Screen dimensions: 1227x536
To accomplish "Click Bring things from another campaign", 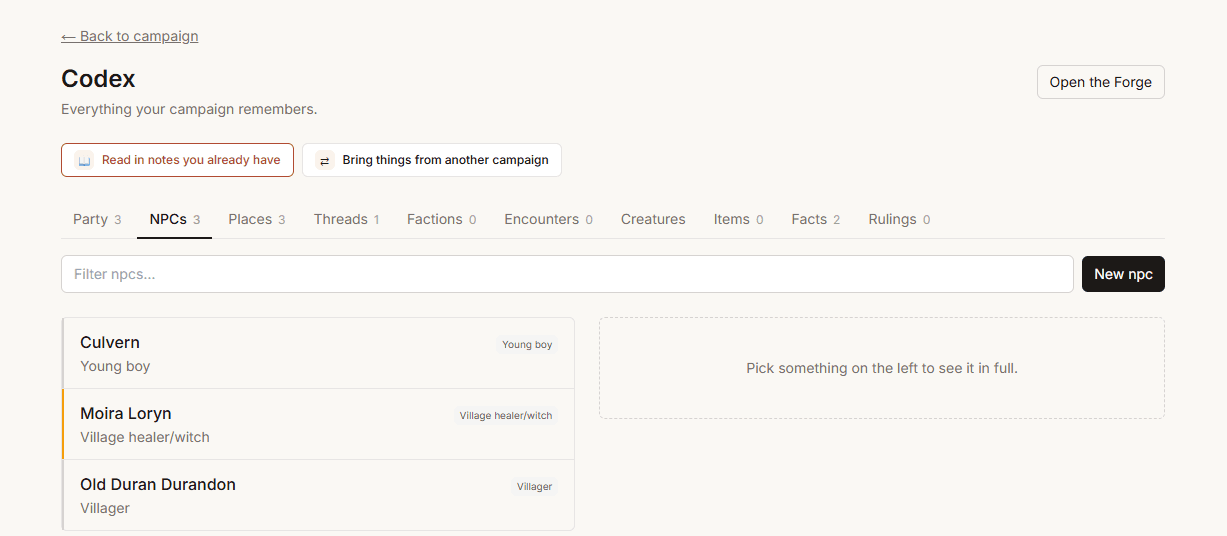I will coord(432,160).
